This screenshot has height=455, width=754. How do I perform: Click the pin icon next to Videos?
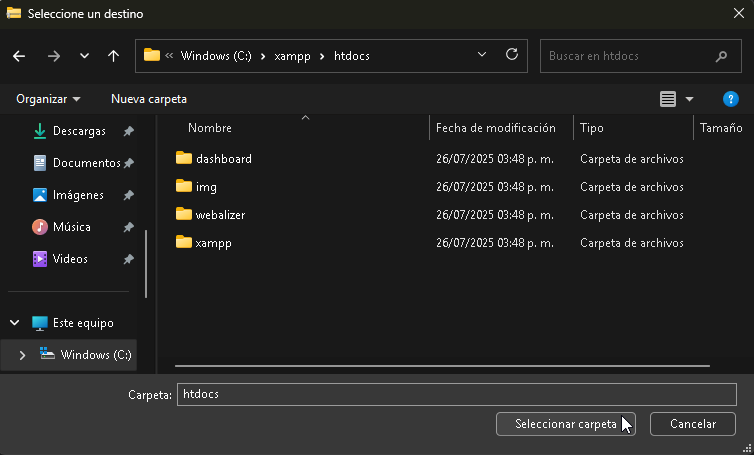(128, 259)
